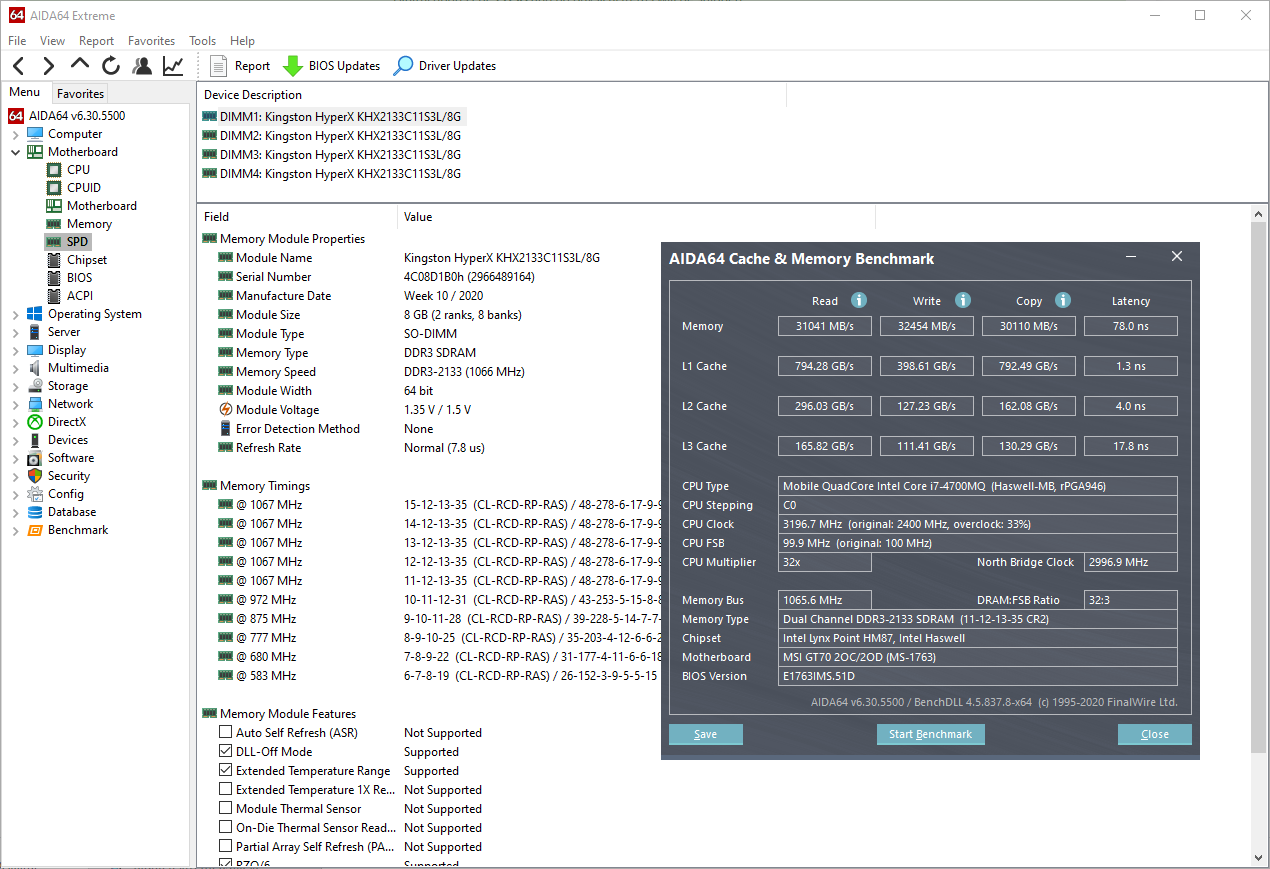Expand the Display tree node
The width and height of the screenshot is (1270, 869).
pos(15,350)
